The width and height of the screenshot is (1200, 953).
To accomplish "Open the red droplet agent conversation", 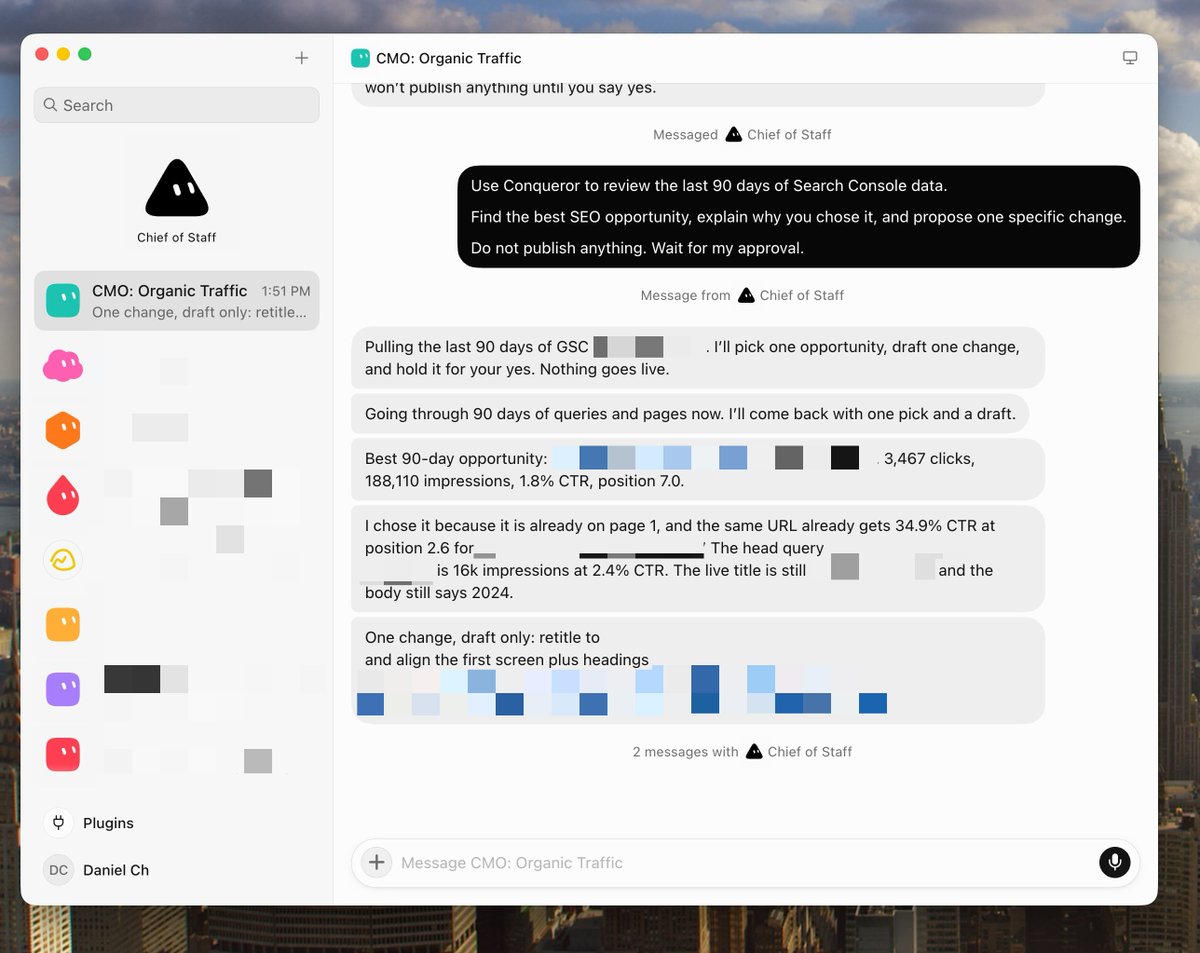I will pyautogui.click(x=63, y=495).
